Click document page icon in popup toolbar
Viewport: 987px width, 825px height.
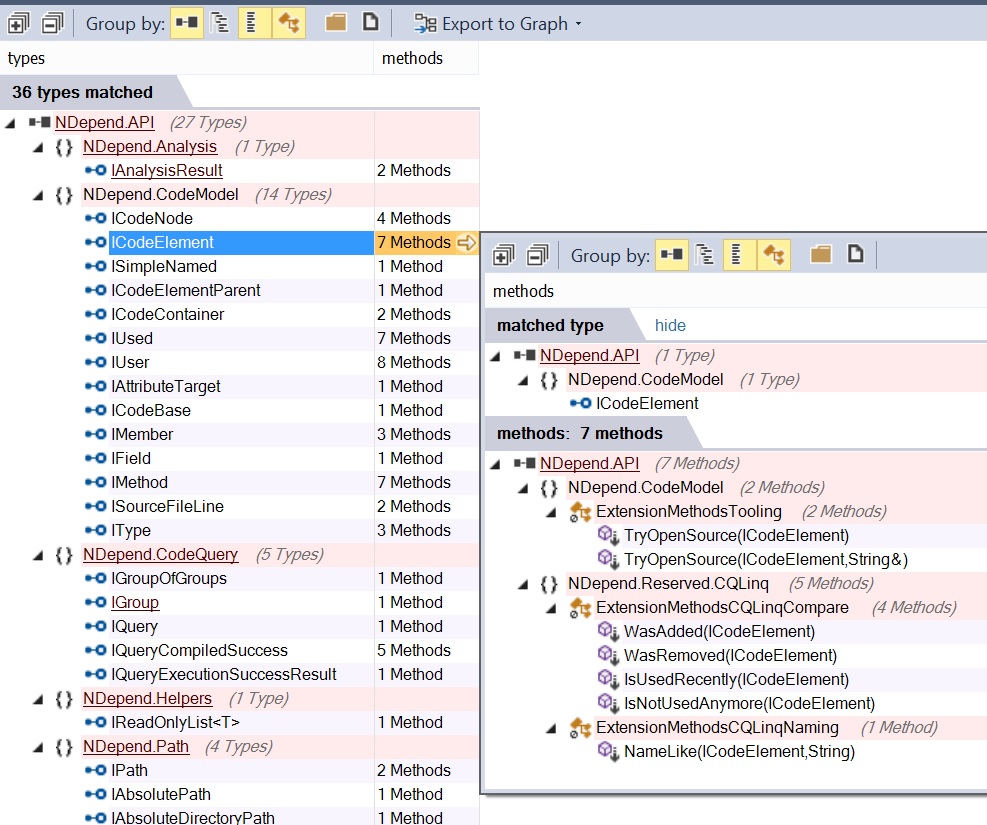[x=855, y=255]
